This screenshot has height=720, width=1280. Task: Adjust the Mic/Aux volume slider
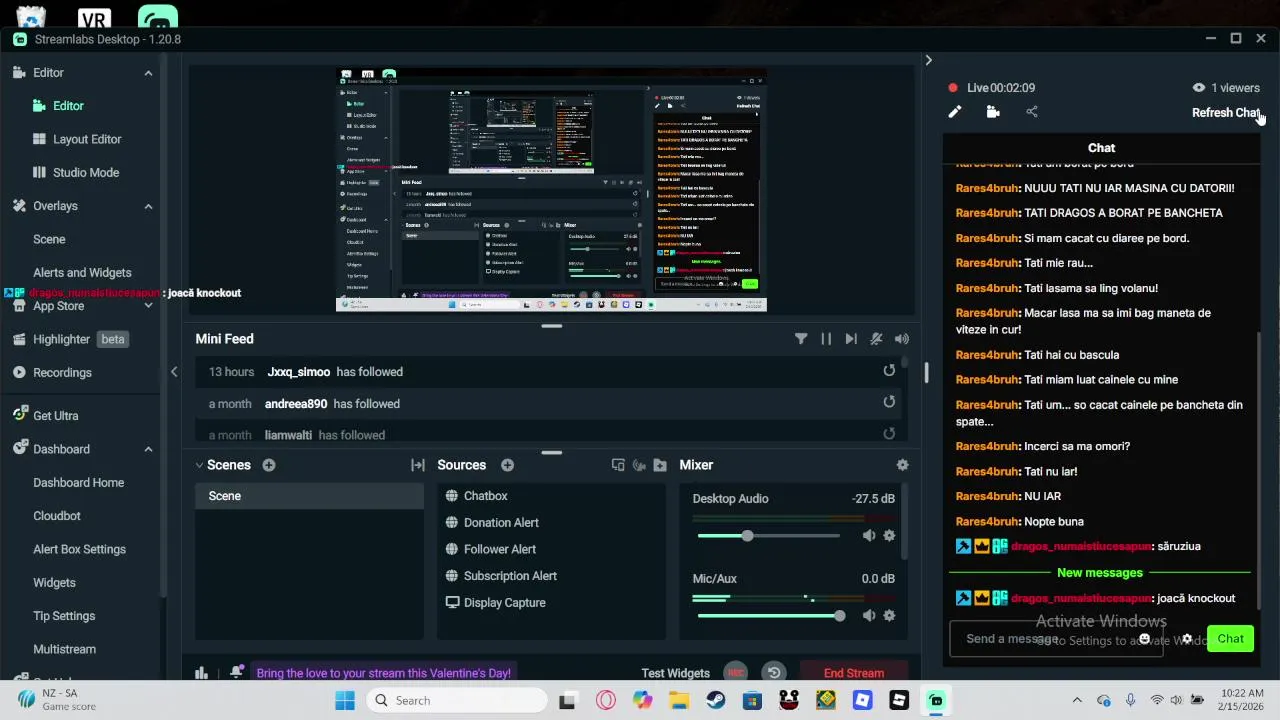point(769,616)
